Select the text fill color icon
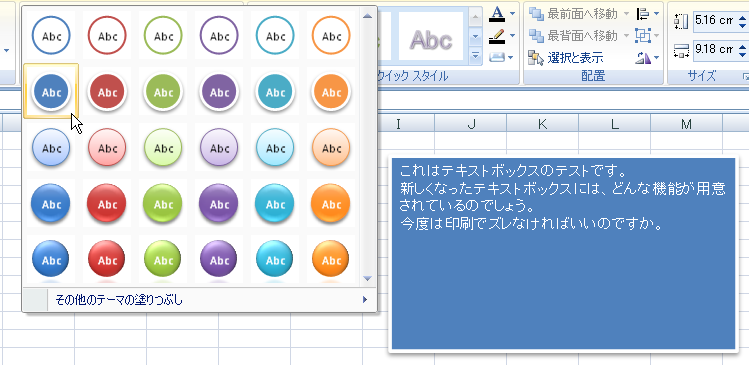749x365 pixels. [x=497, y=14]
